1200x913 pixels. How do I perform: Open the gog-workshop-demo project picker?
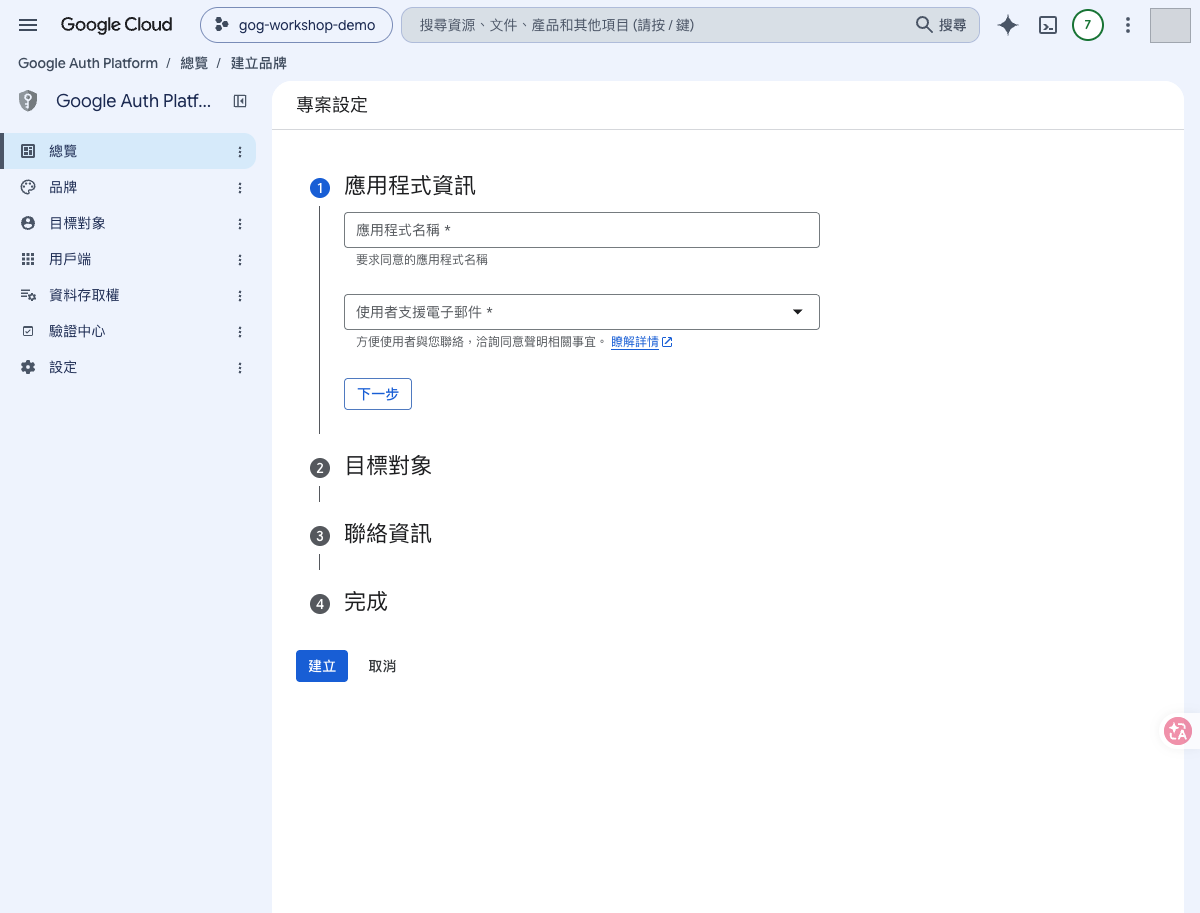point(296,25)
